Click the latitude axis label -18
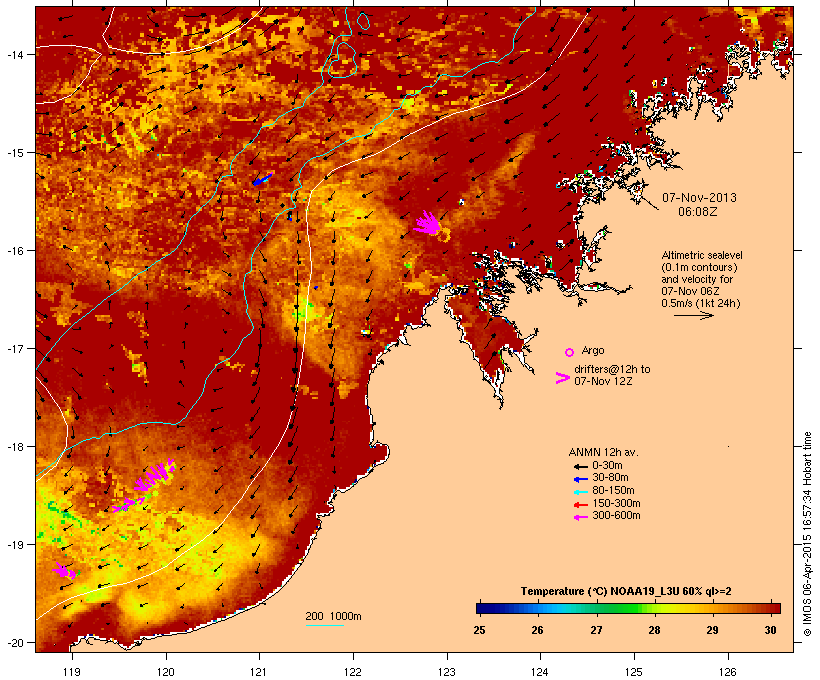This screenshot has width=820, height=680. pyautogui.click(x=14, y=447)
